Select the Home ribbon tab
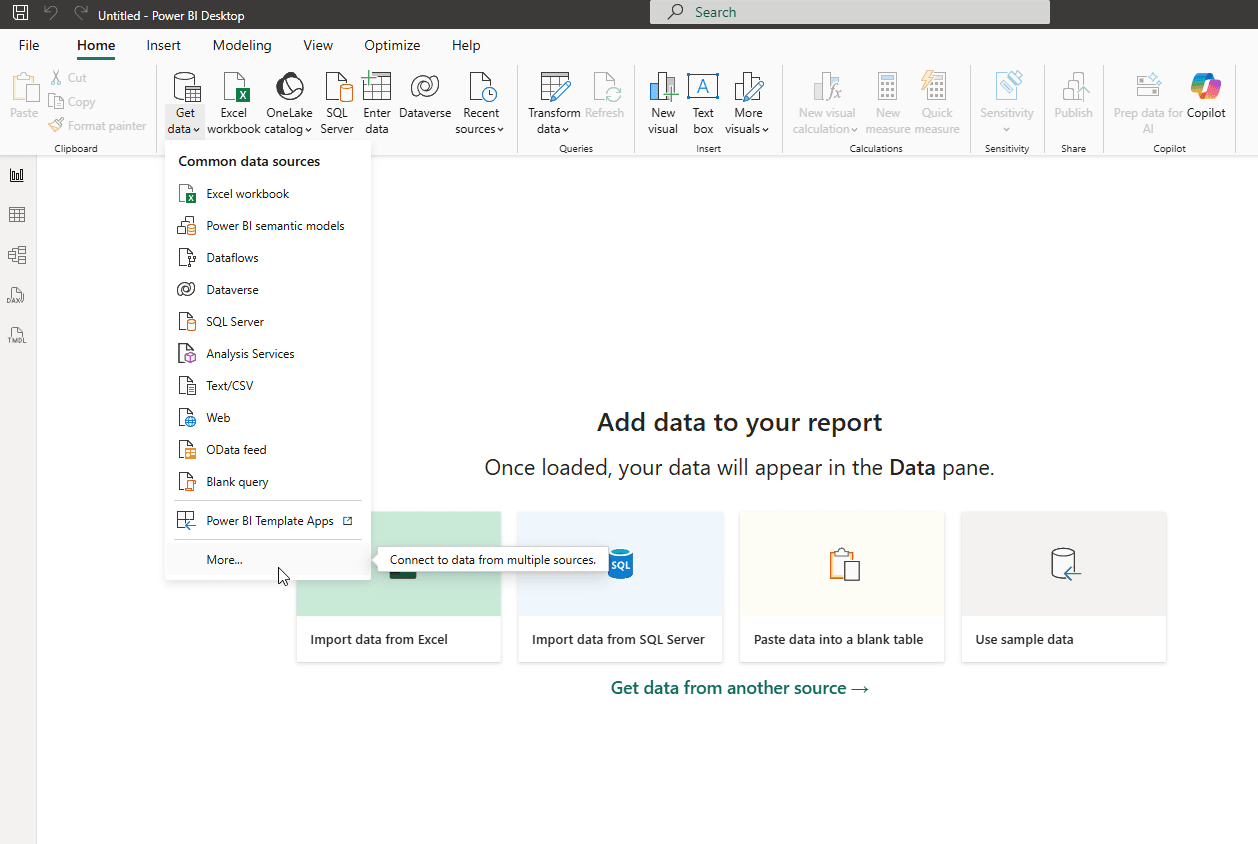Screen dimensions: 1258x844 [x=96, y=45]
